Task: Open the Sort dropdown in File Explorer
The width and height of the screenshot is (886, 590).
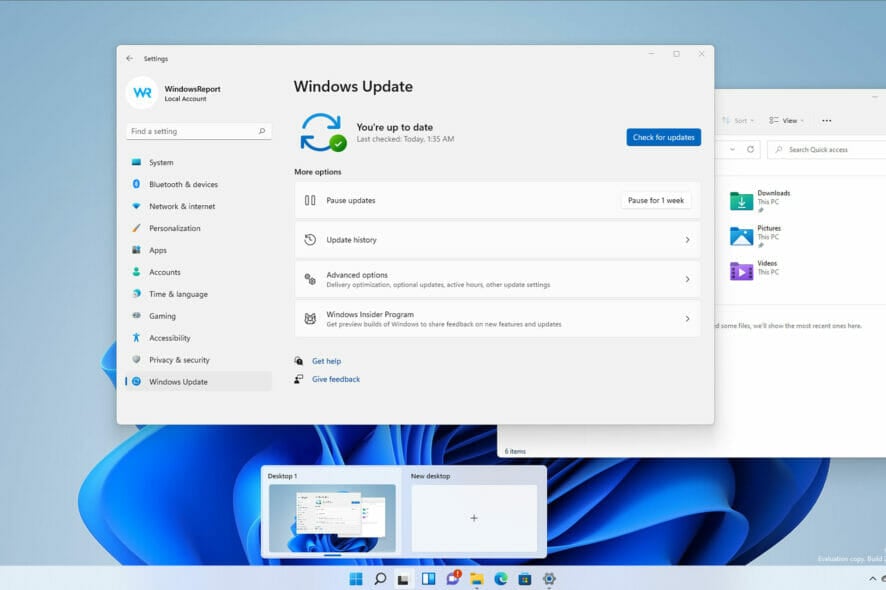Action: click(740, 120)
